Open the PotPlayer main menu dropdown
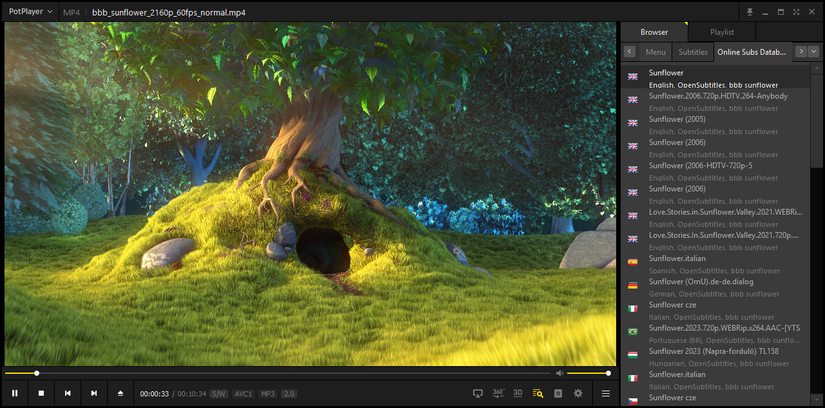Image resolution: width=825 pixels, height=408 pixels. (x=31, y=12)
